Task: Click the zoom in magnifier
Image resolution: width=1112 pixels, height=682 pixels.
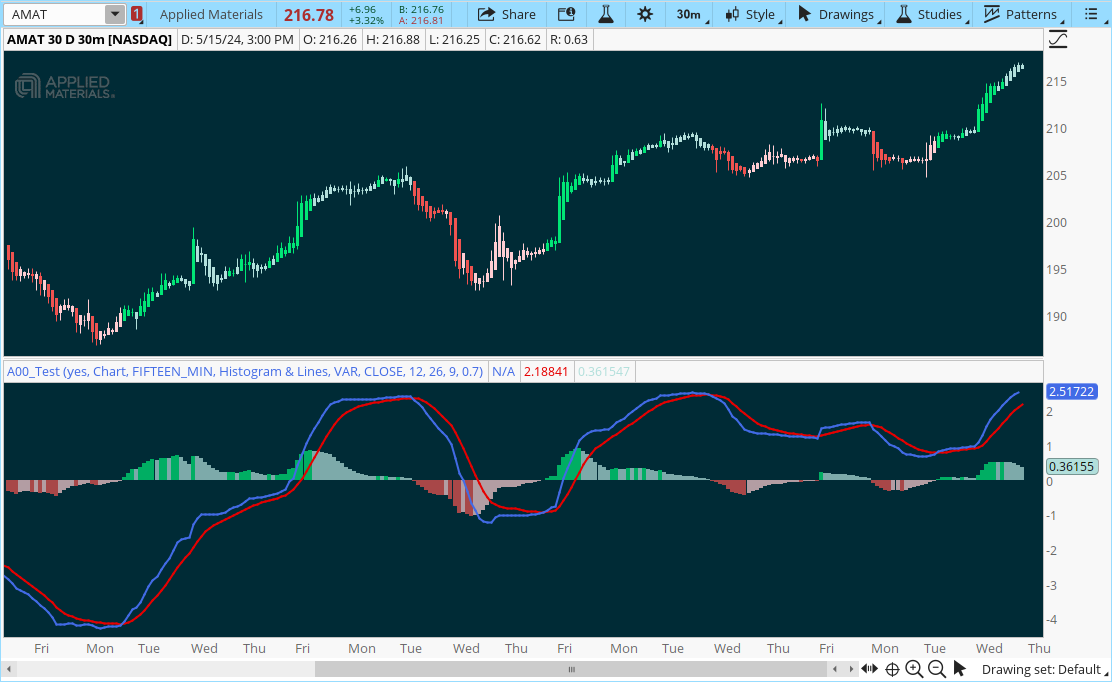Action: click(x=914, y=669)
